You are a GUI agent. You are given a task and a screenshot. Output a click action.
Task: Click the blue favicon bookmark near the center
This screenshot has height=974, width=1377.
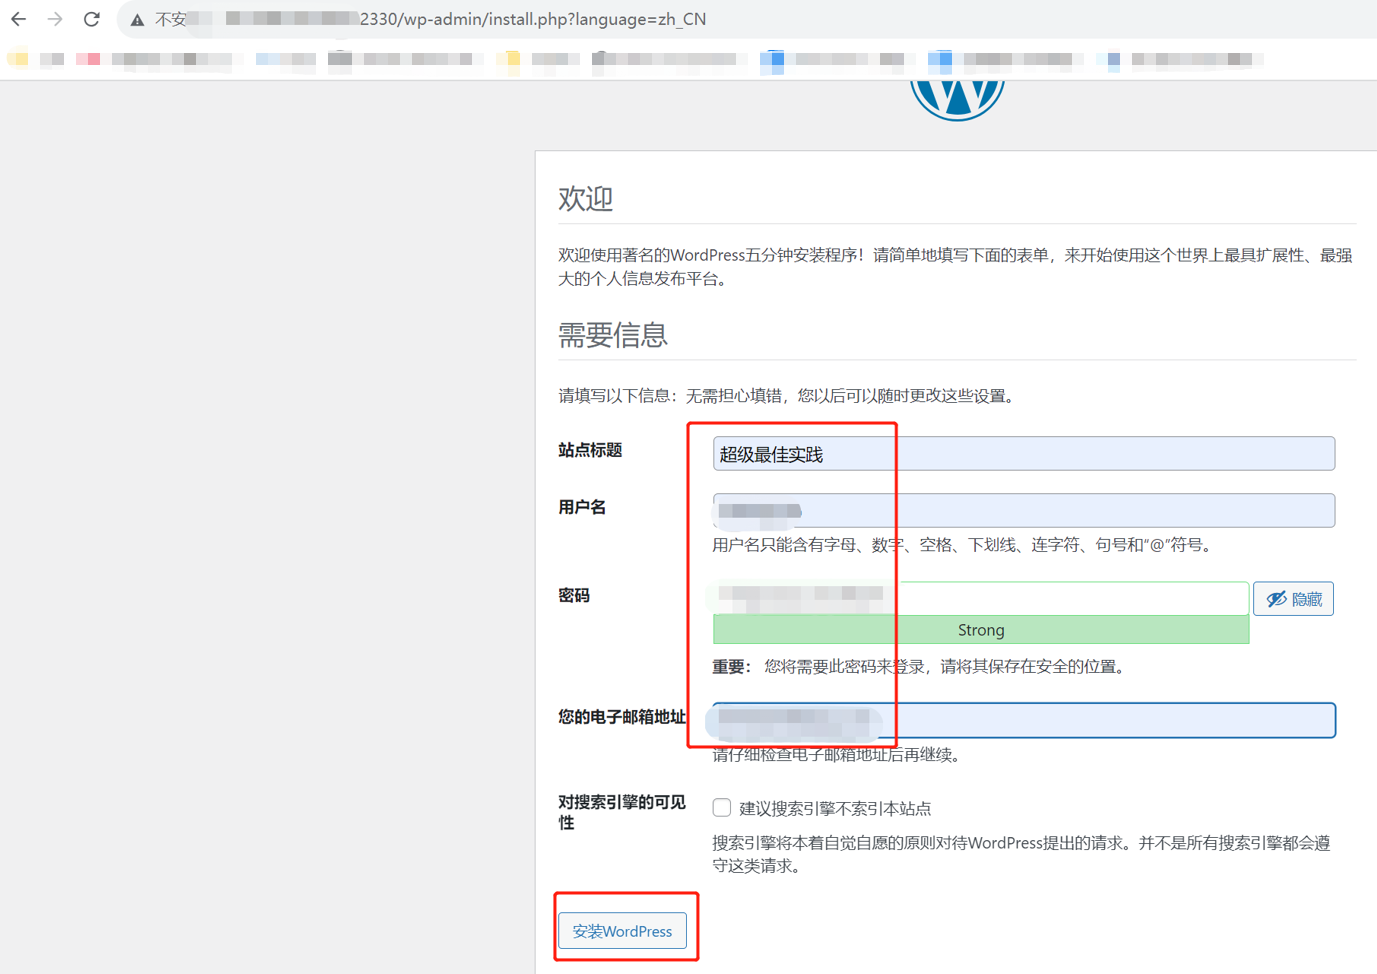pyautogui.click(x=771, y=59)
